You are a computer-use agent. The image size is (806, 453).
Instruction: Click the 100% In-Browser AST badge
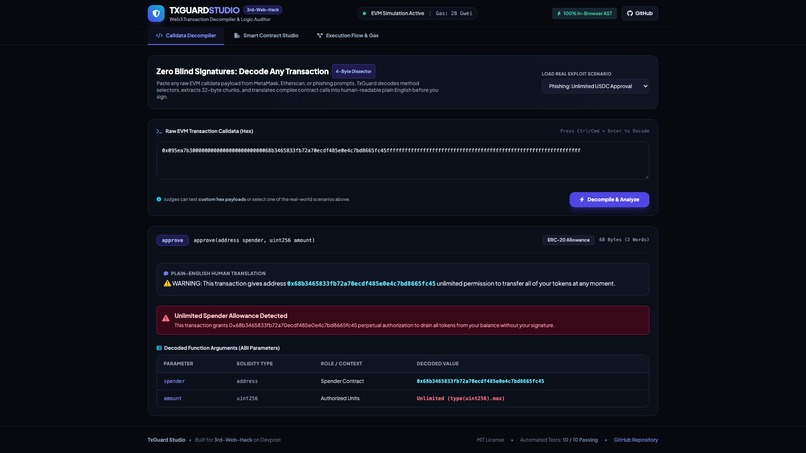tap(584, 13)
